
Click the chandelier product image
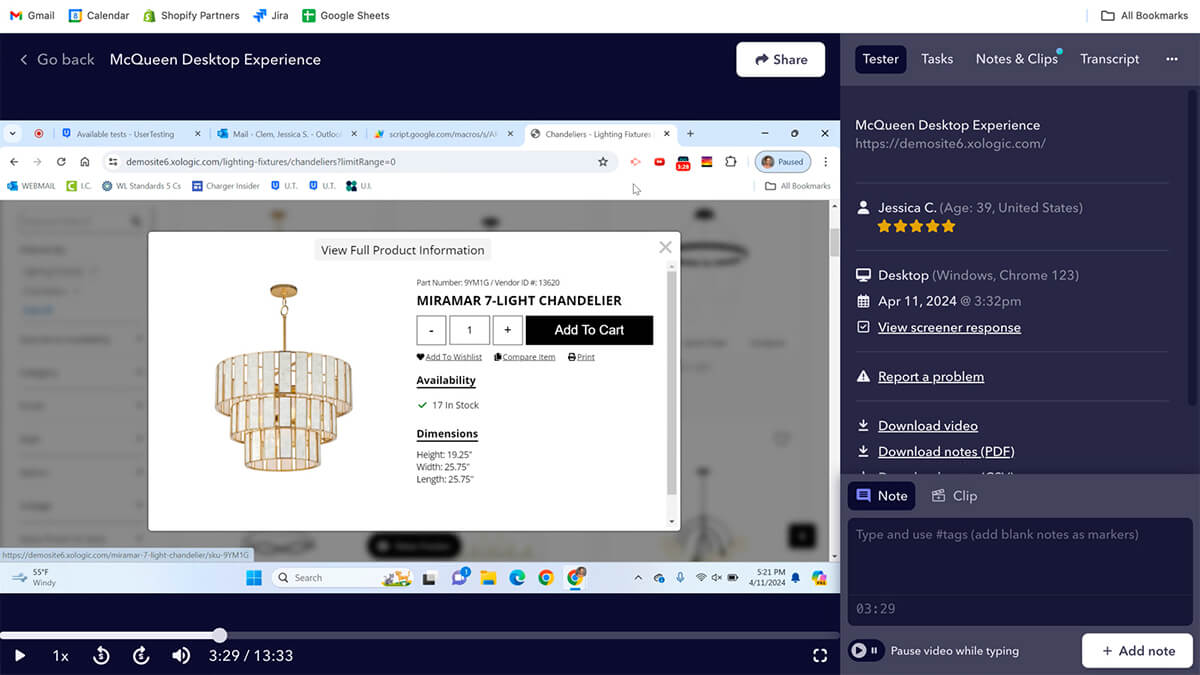tap(283, 378)
